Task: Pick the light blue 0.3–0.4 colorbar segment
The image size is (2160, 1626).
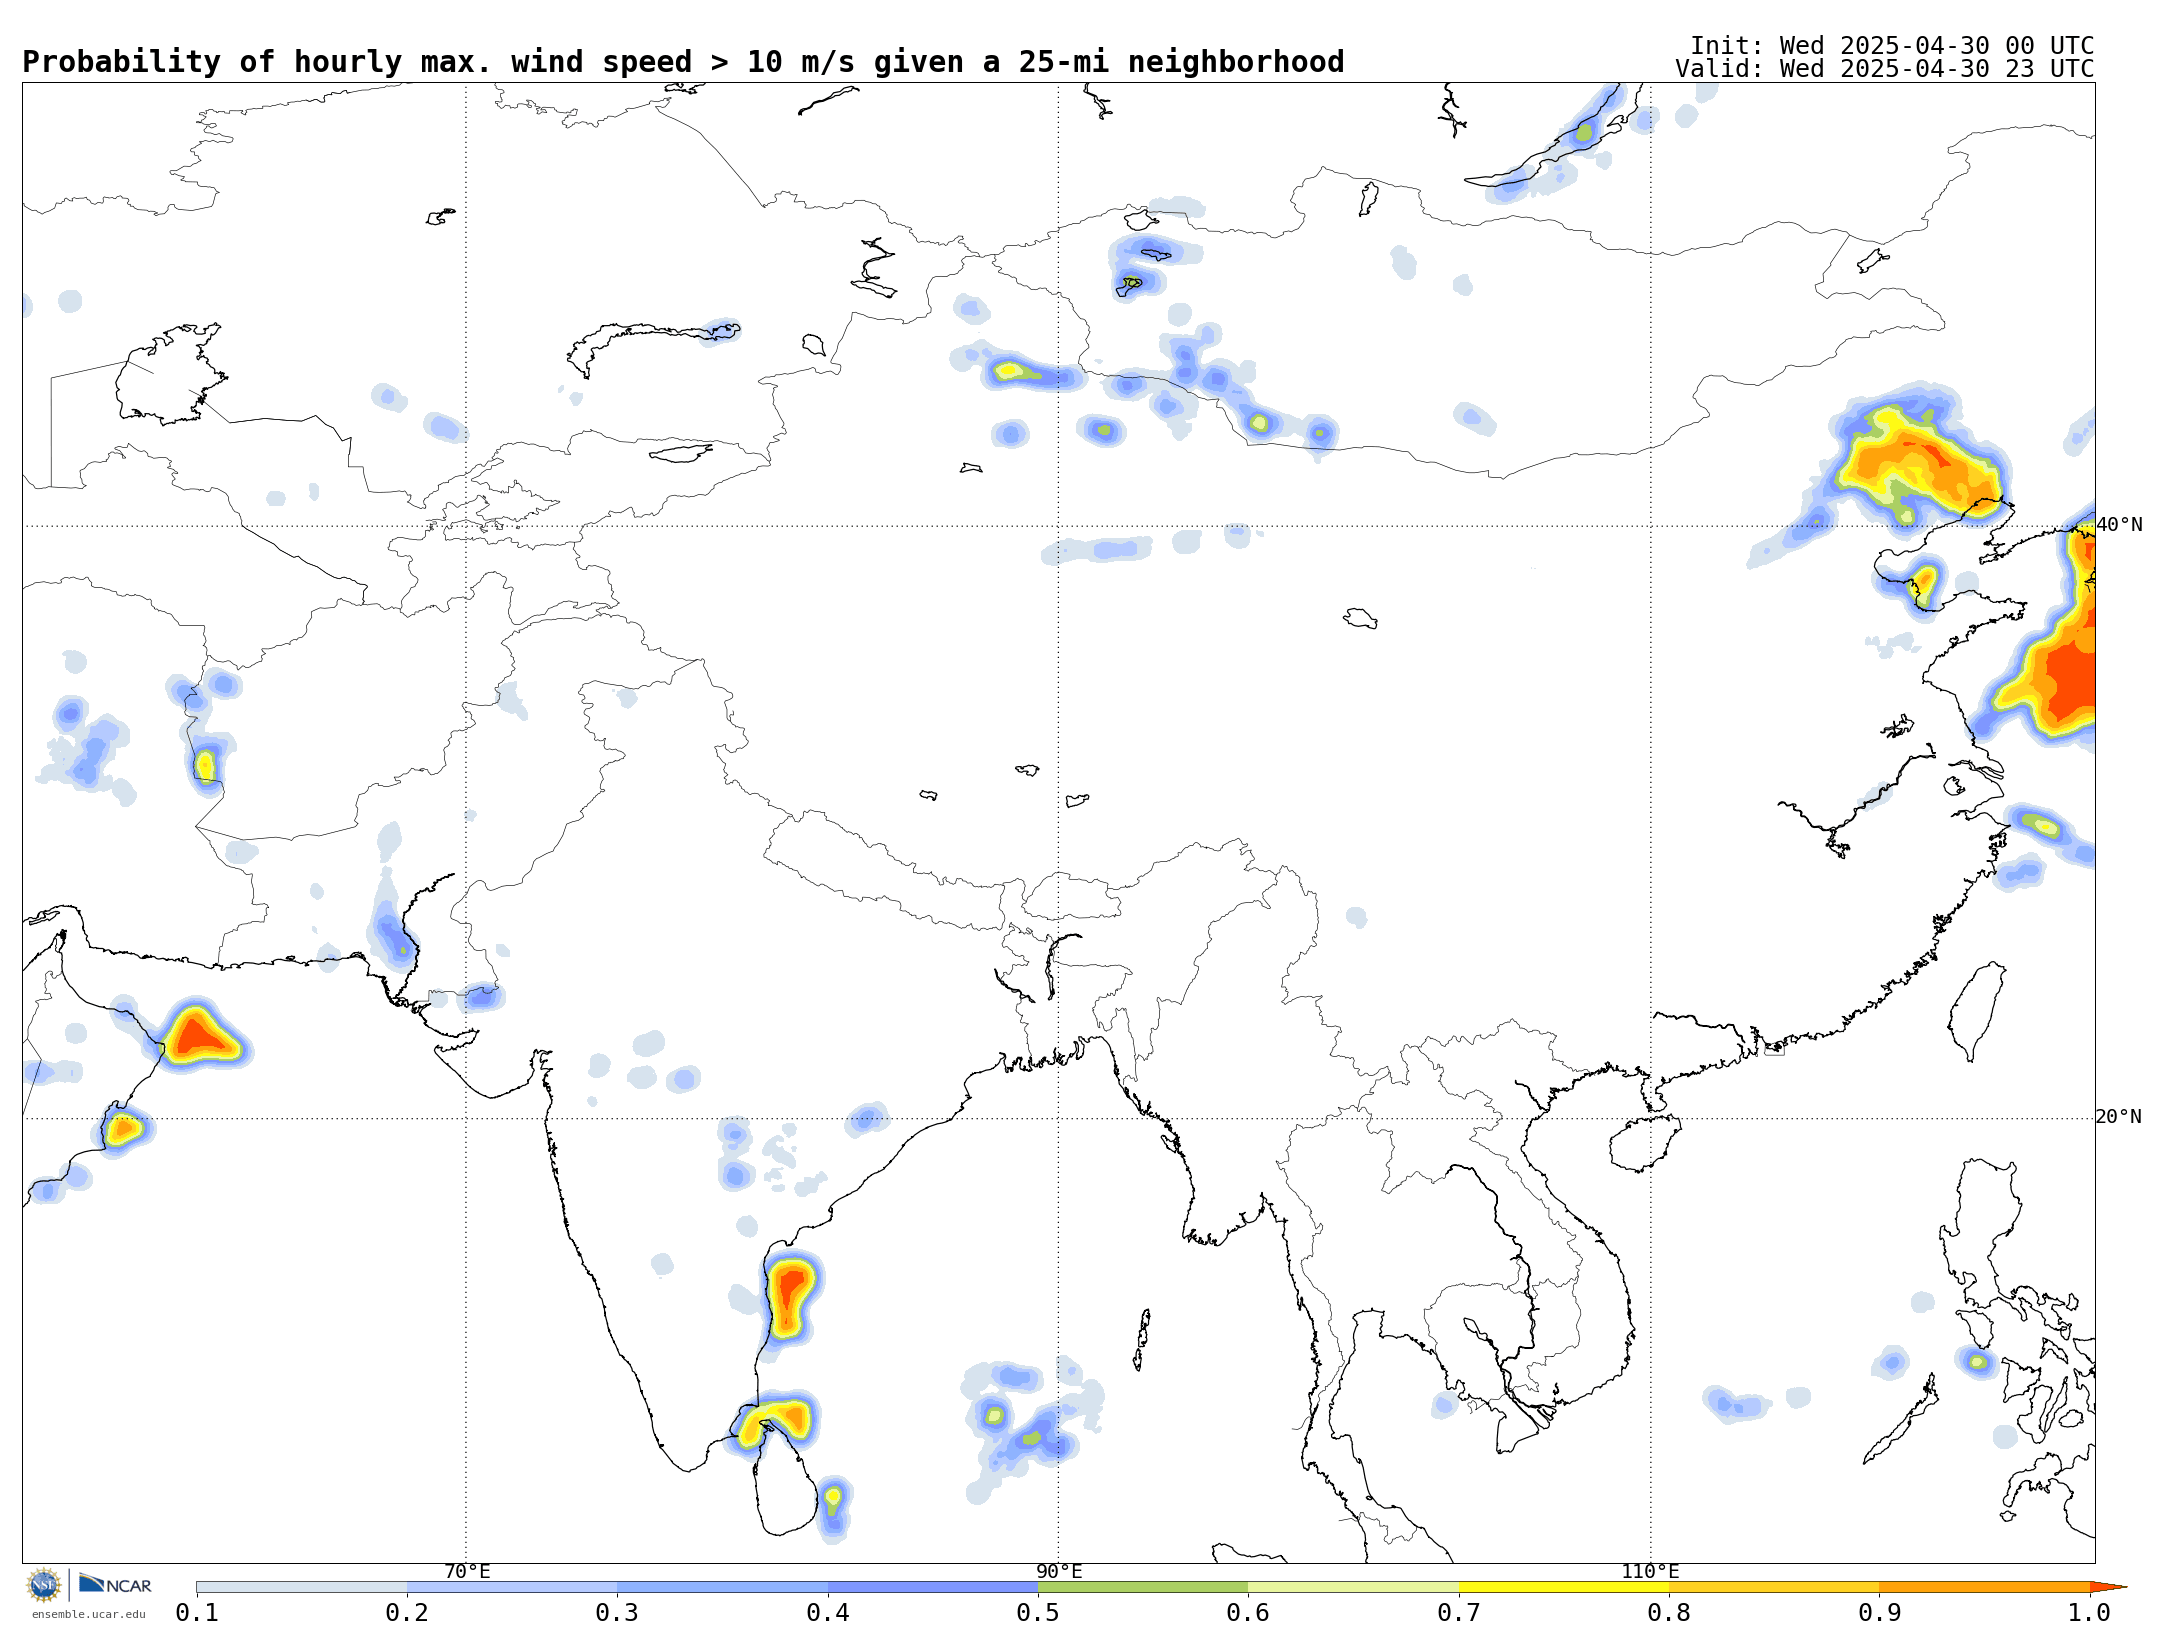Action: click(x=722, y=1587)
